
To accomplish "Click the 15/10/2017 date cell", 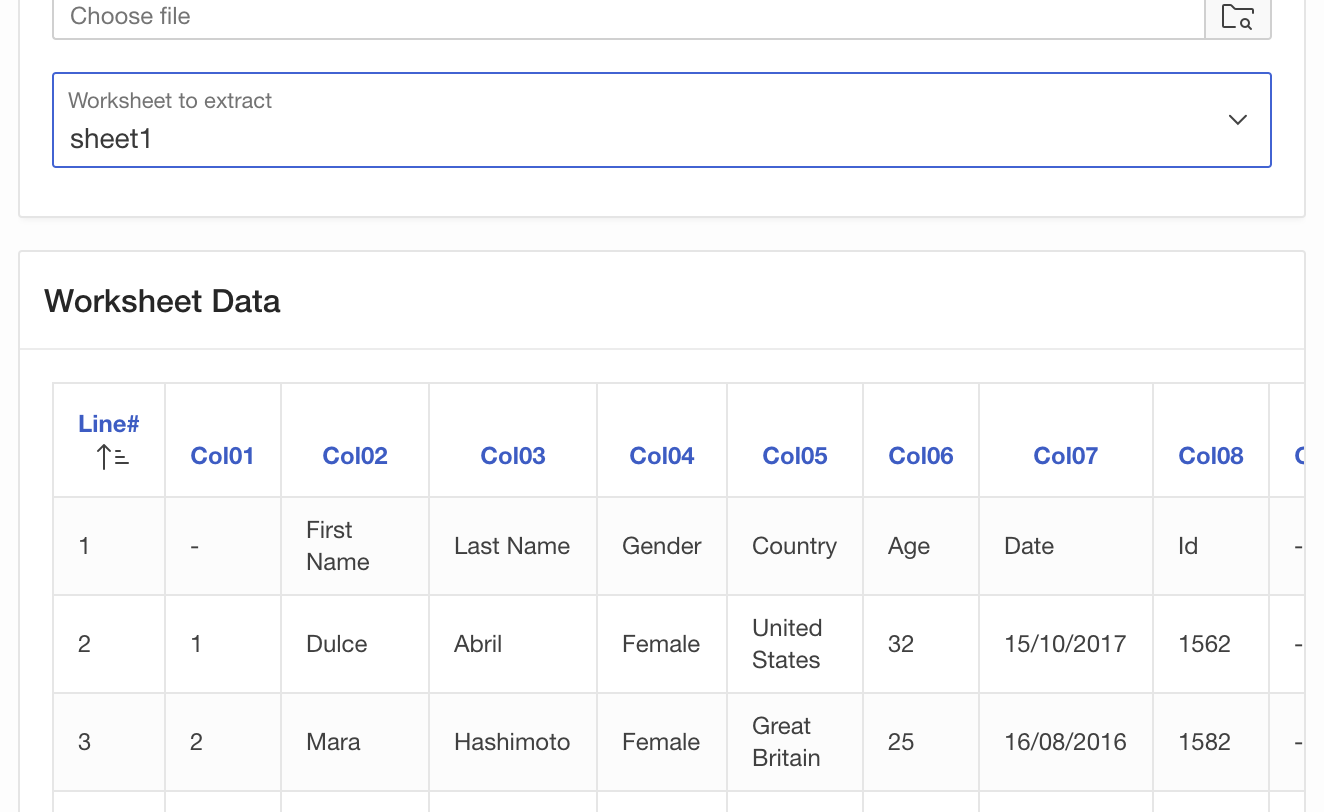I will [1065, 644].
